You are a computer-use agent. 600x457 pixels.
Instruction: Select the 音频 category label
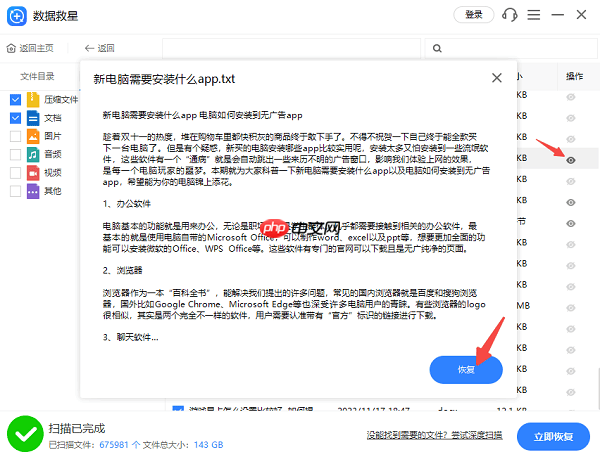pos(53,155)
